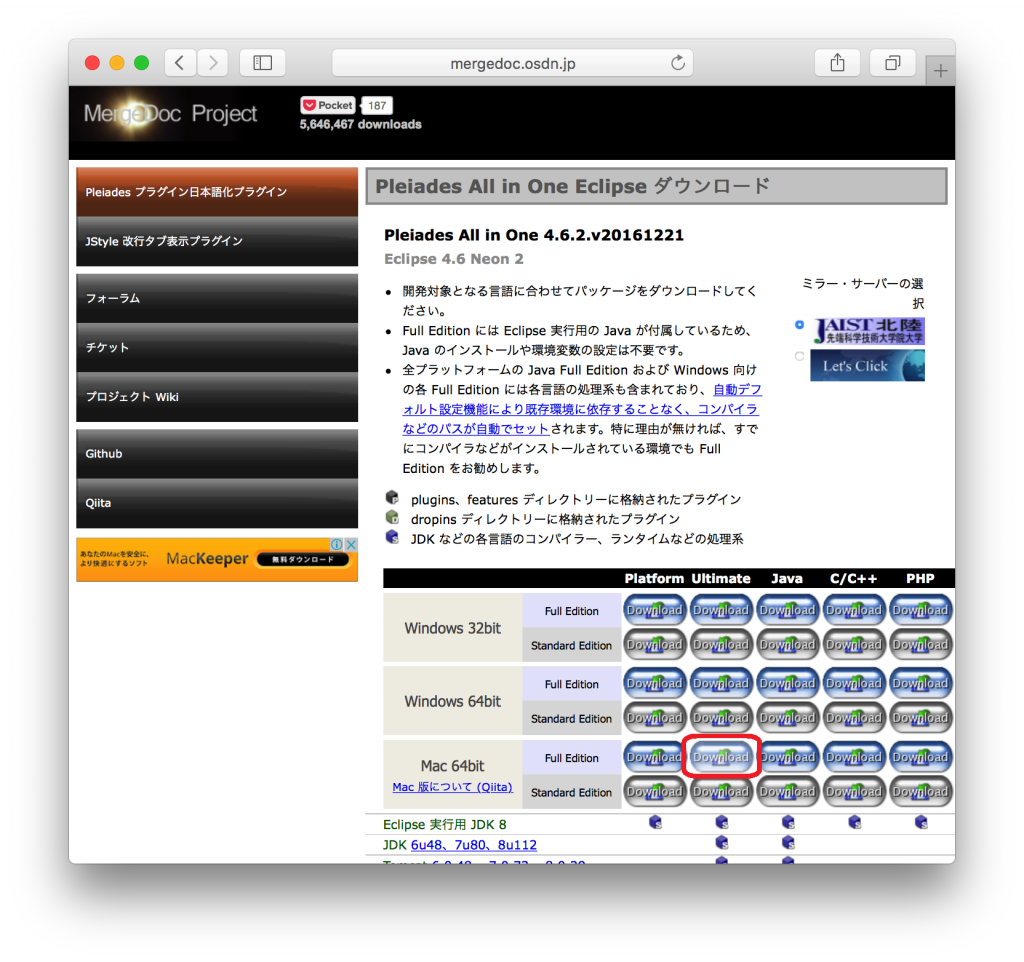Open the フォーラム sidebar item

[217, 298]
